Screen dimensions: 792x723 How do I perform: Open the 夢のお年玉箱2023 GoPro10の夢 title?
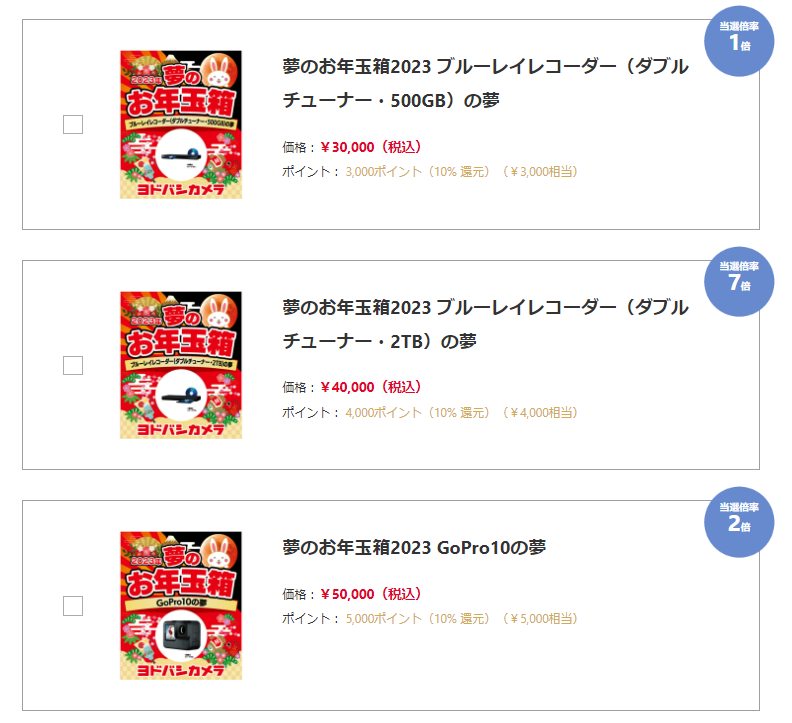[414, 548]
